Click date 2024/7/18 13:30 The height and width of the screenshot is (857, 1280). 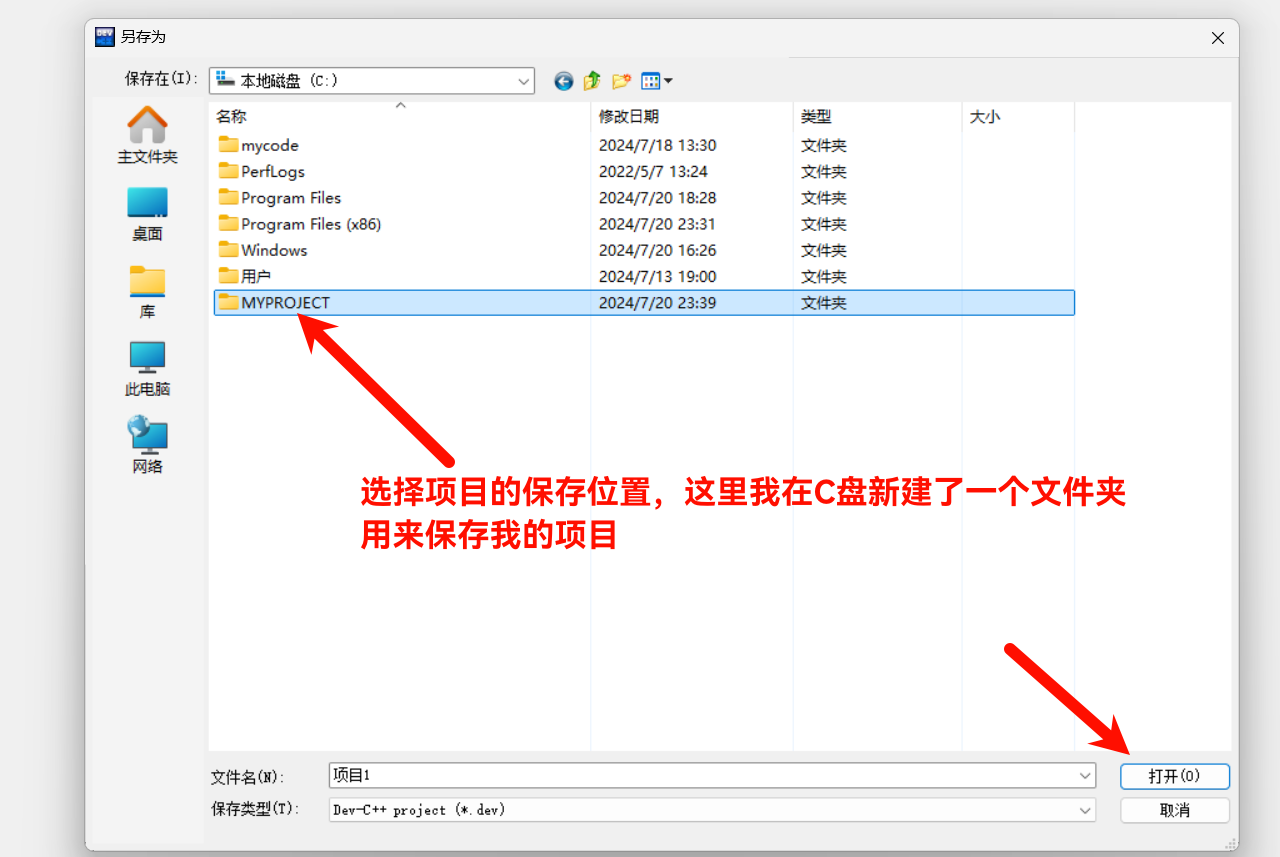pos(657,145)
